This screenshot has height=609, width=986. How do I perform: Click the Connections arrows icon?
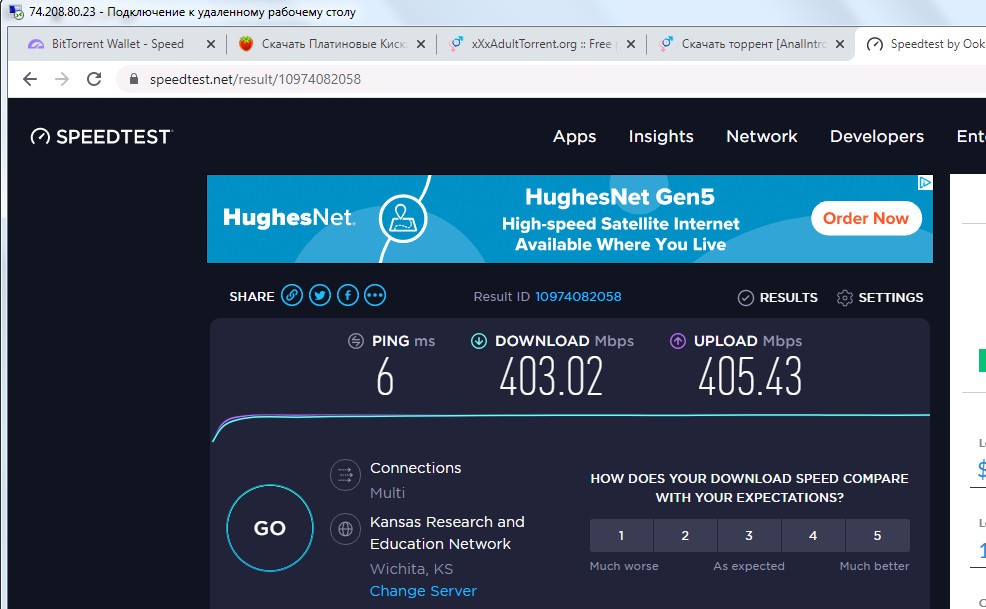tap(345, 475)
